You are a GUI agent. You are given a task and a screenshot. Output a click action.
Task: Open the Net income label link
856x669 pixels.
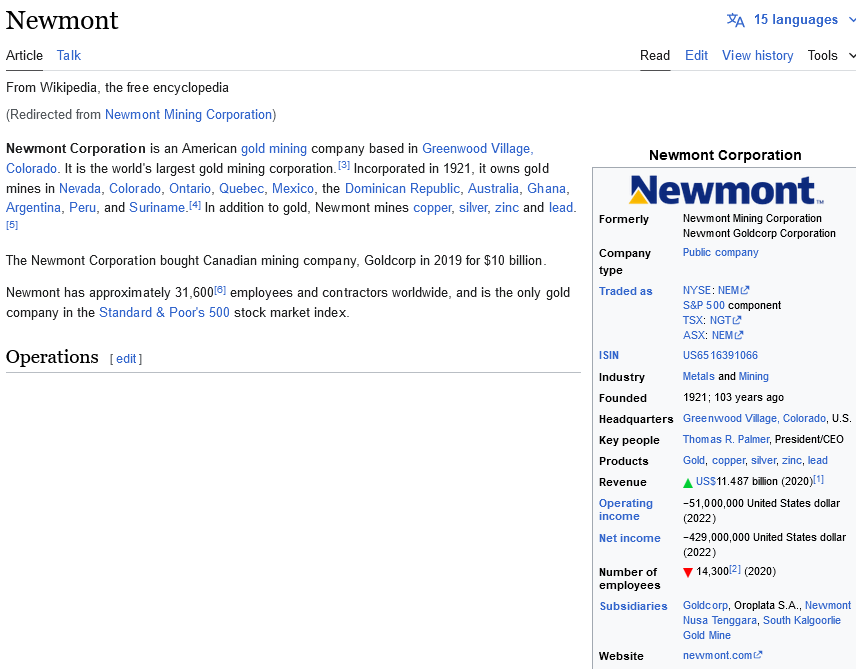629,538
